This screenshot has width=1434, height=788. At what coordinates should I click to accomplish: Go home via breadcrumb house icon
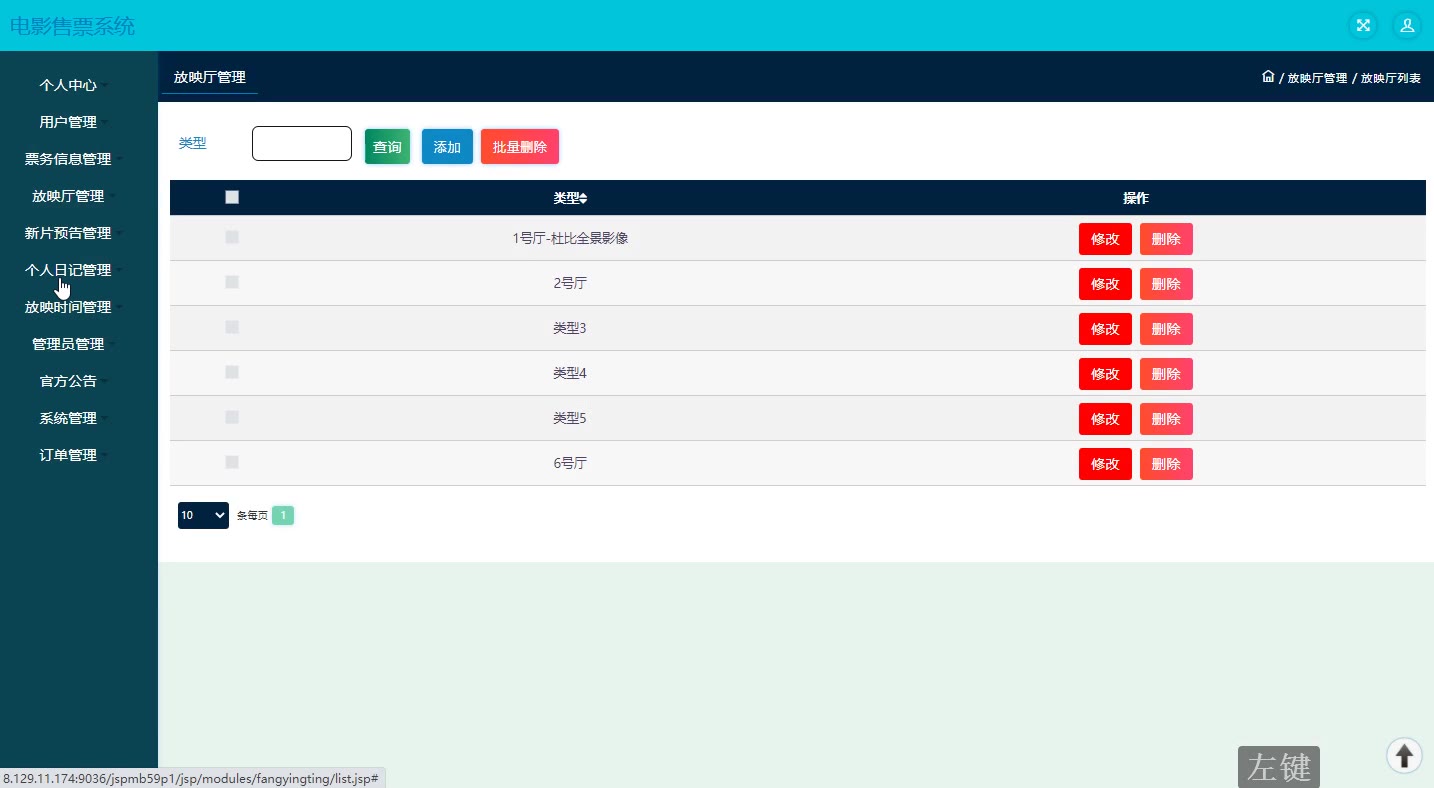(1268, 77)
